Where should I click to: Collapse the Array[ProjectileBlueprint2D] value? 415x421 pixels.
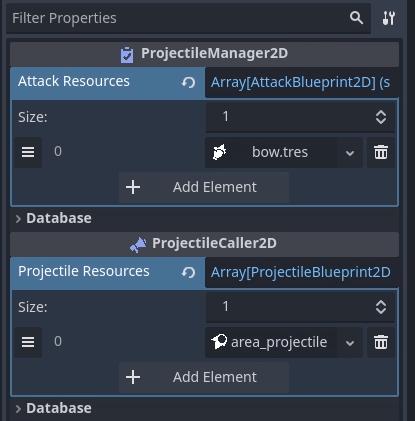(x=302, y=272)
